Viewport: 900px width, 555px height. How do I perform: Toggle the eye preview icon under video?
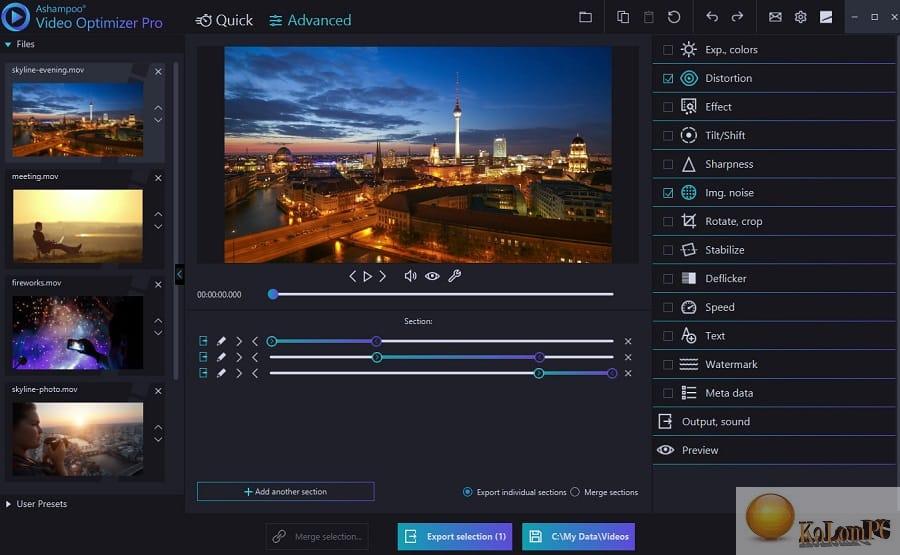[432, 276]
